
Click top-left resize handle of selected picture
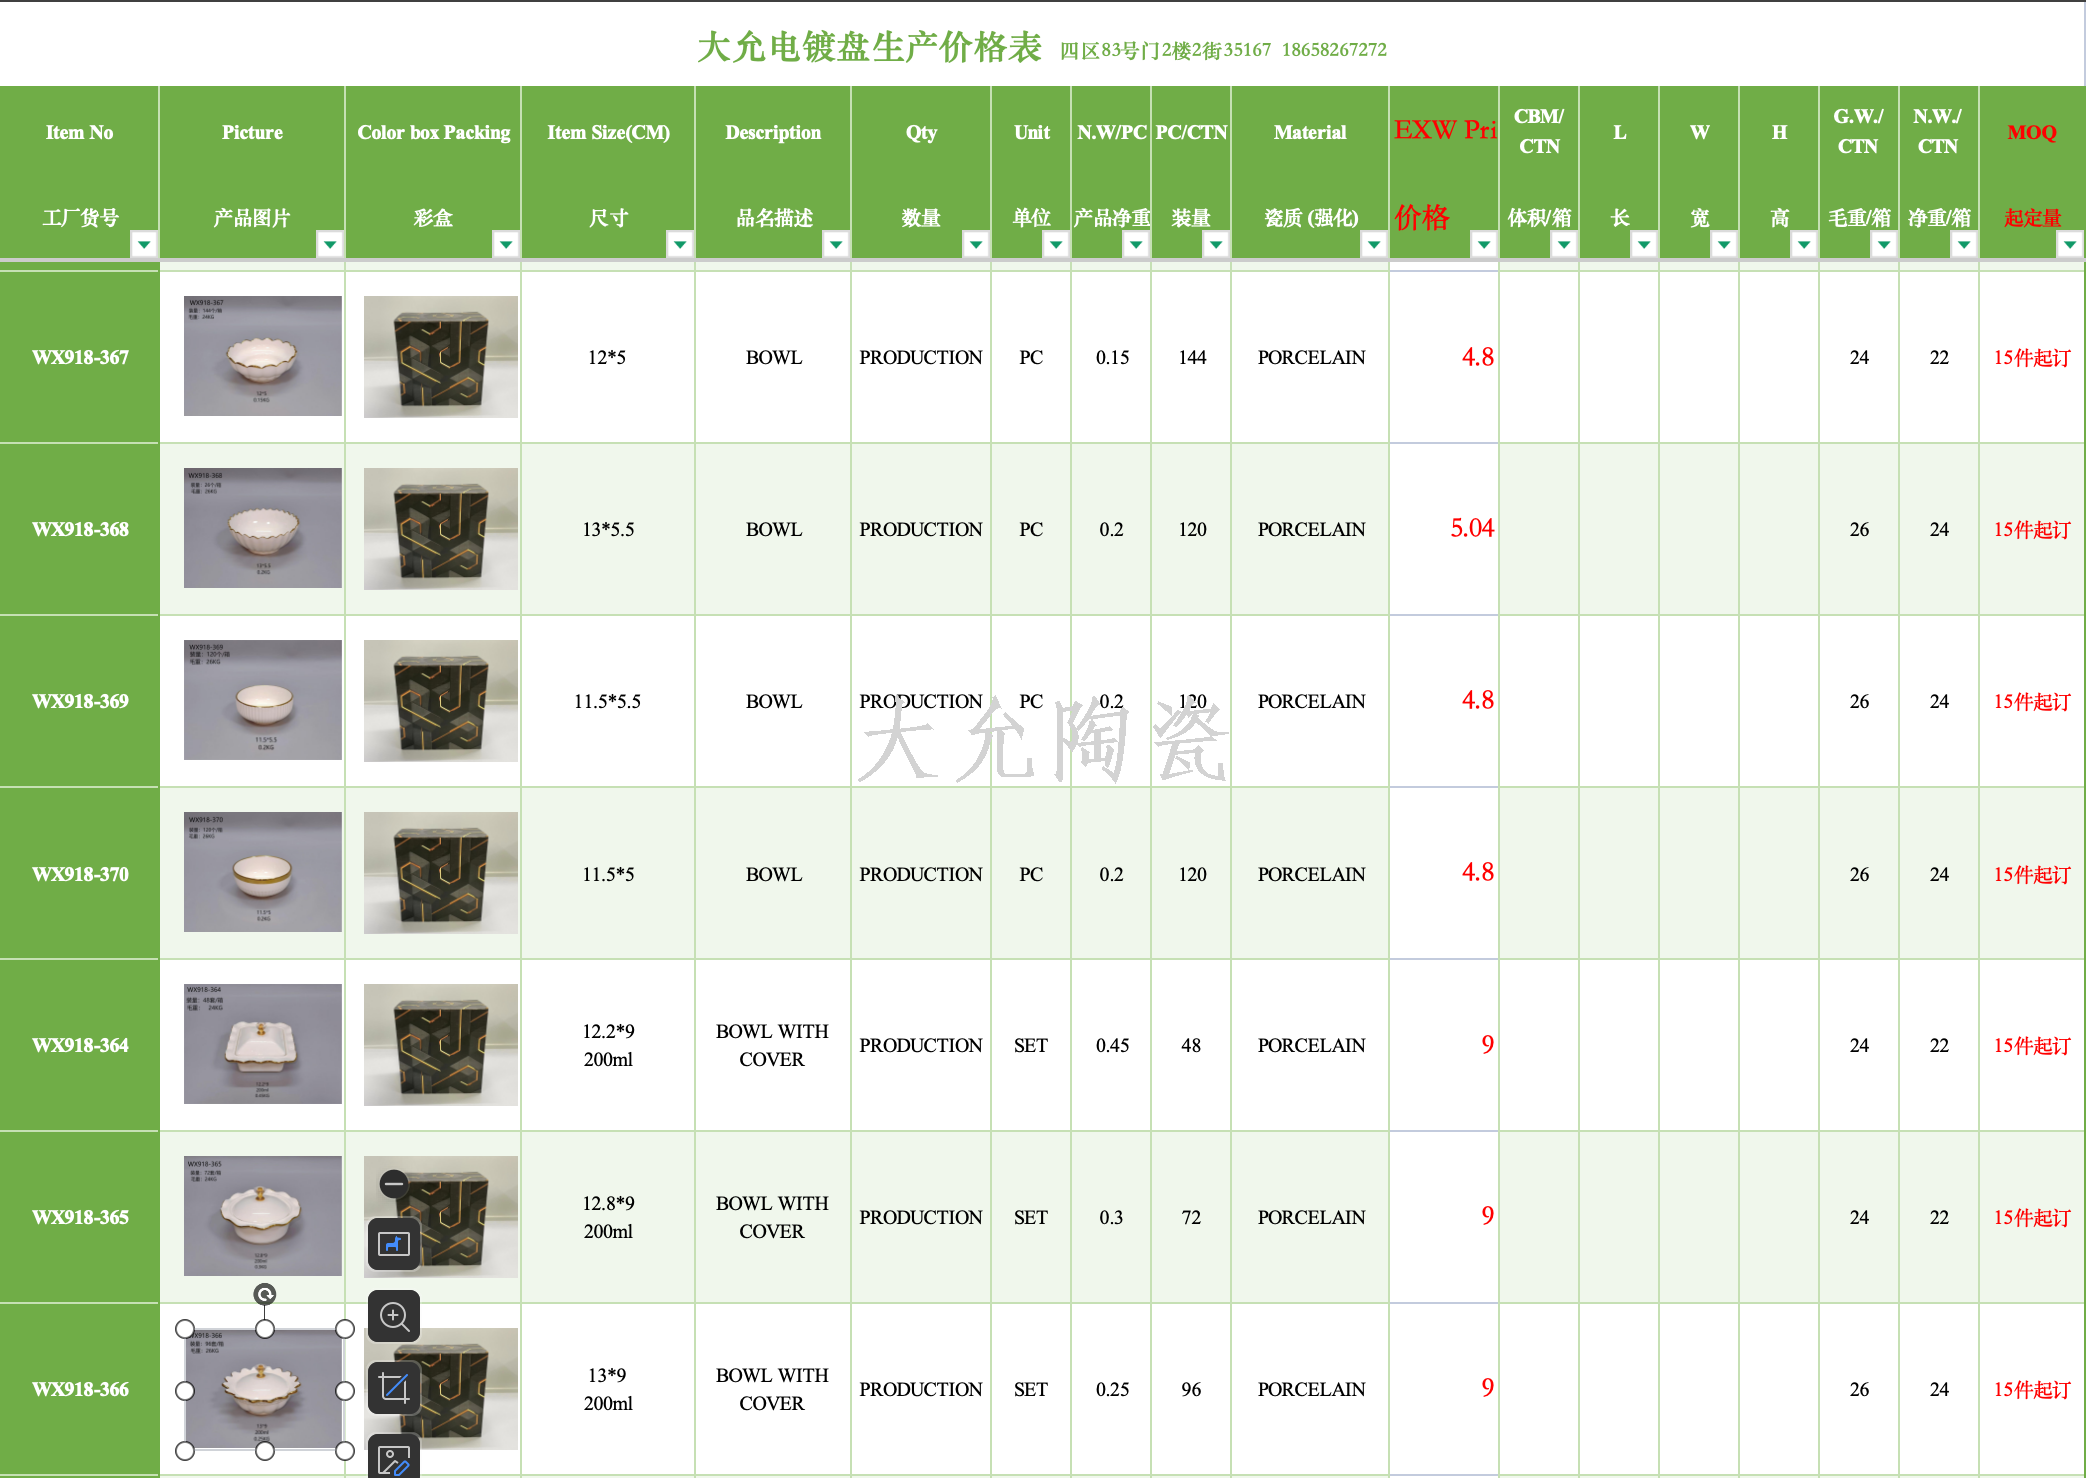click(185, 1329)
